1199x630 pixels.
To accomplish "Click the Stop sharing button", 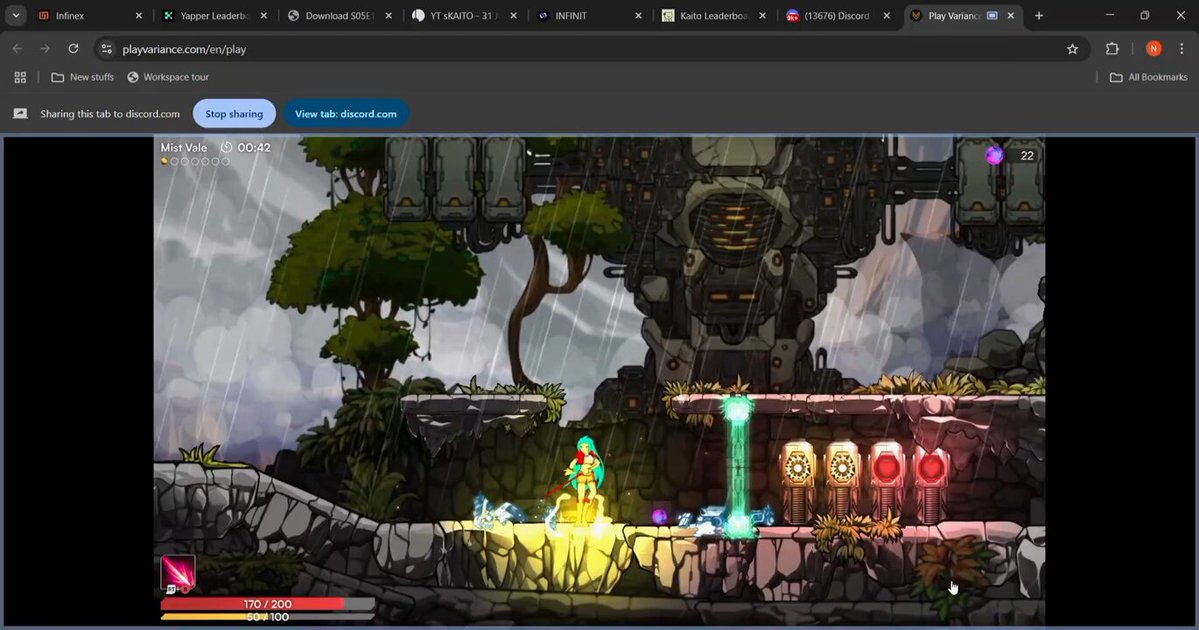I will click(234, 114).
